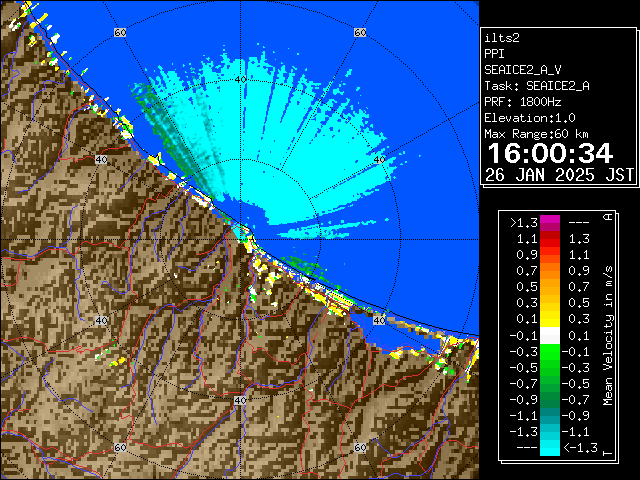Screen dimensions: 640x480
Task: Select the SEAICE2_A_V product name
Action: [x=523, y=70]
